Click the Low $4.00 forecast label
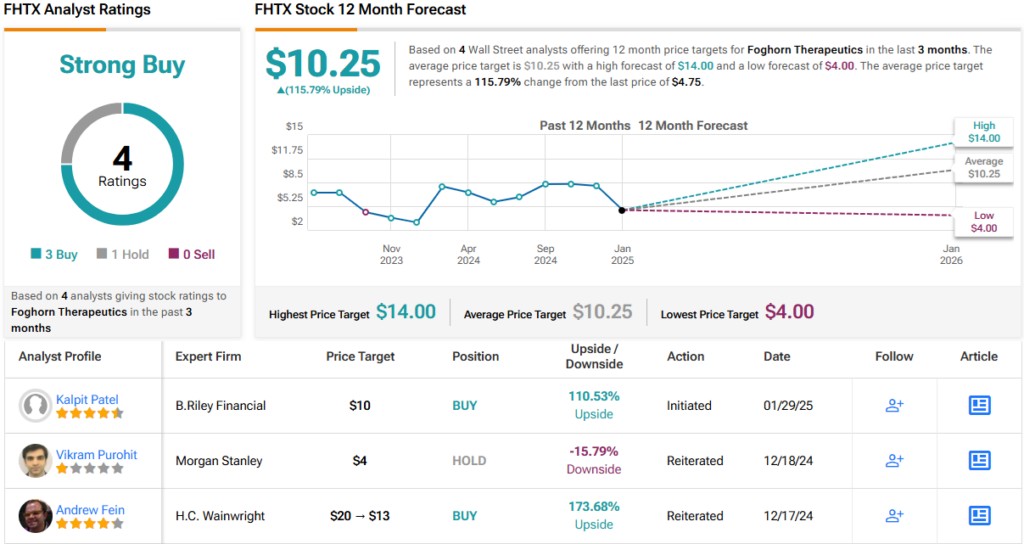Screen dimensions: 1024x544 point(983,222)
